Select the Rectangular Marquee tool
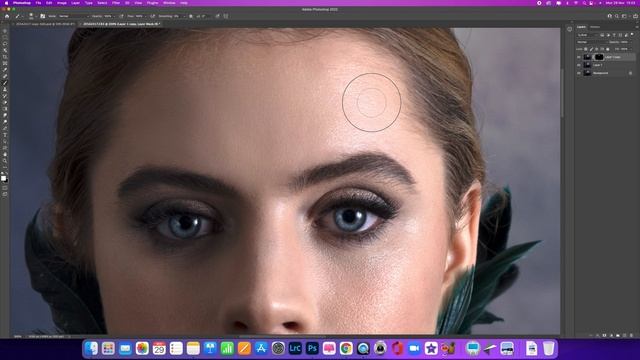Image resolution: width=640 pixels, height=360 pixels. click(x=5, y=37)
